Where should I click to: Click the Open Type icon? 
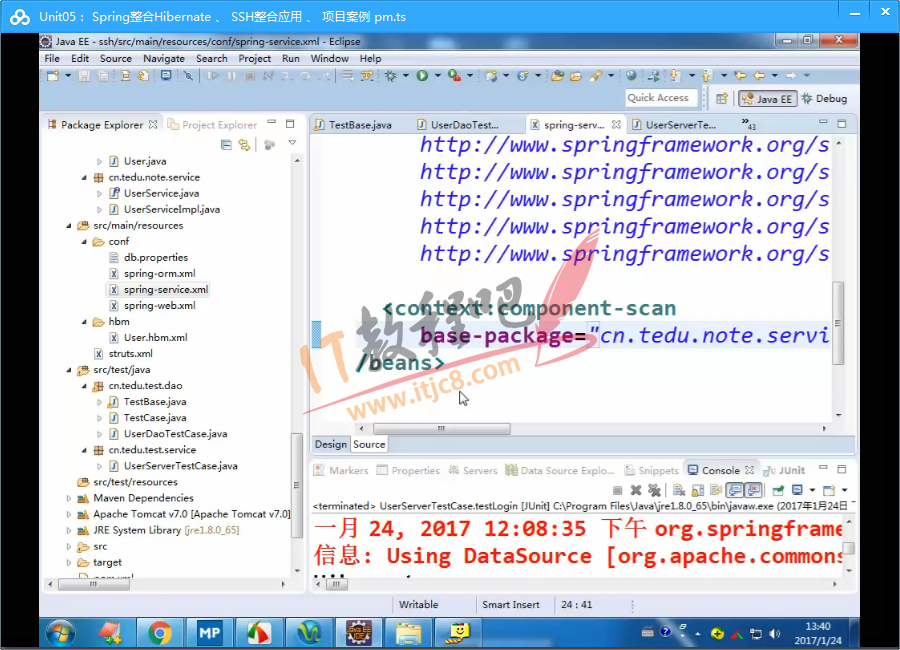click(x=557, y=75)
